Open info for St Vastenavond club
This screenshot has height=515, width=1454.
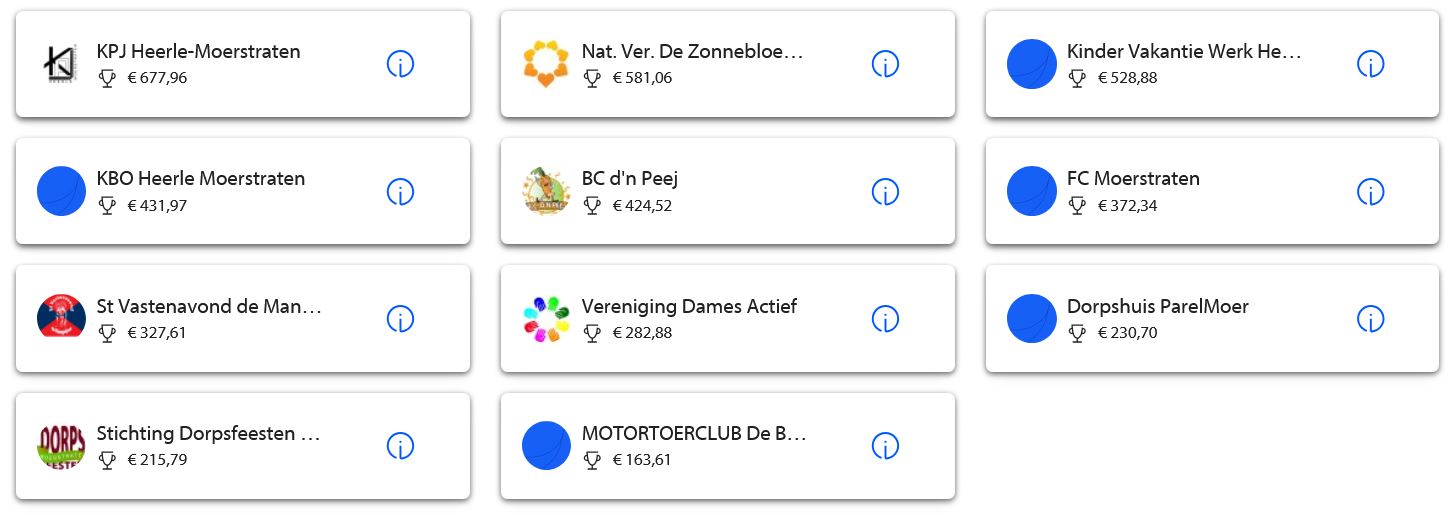pos(400,318)
